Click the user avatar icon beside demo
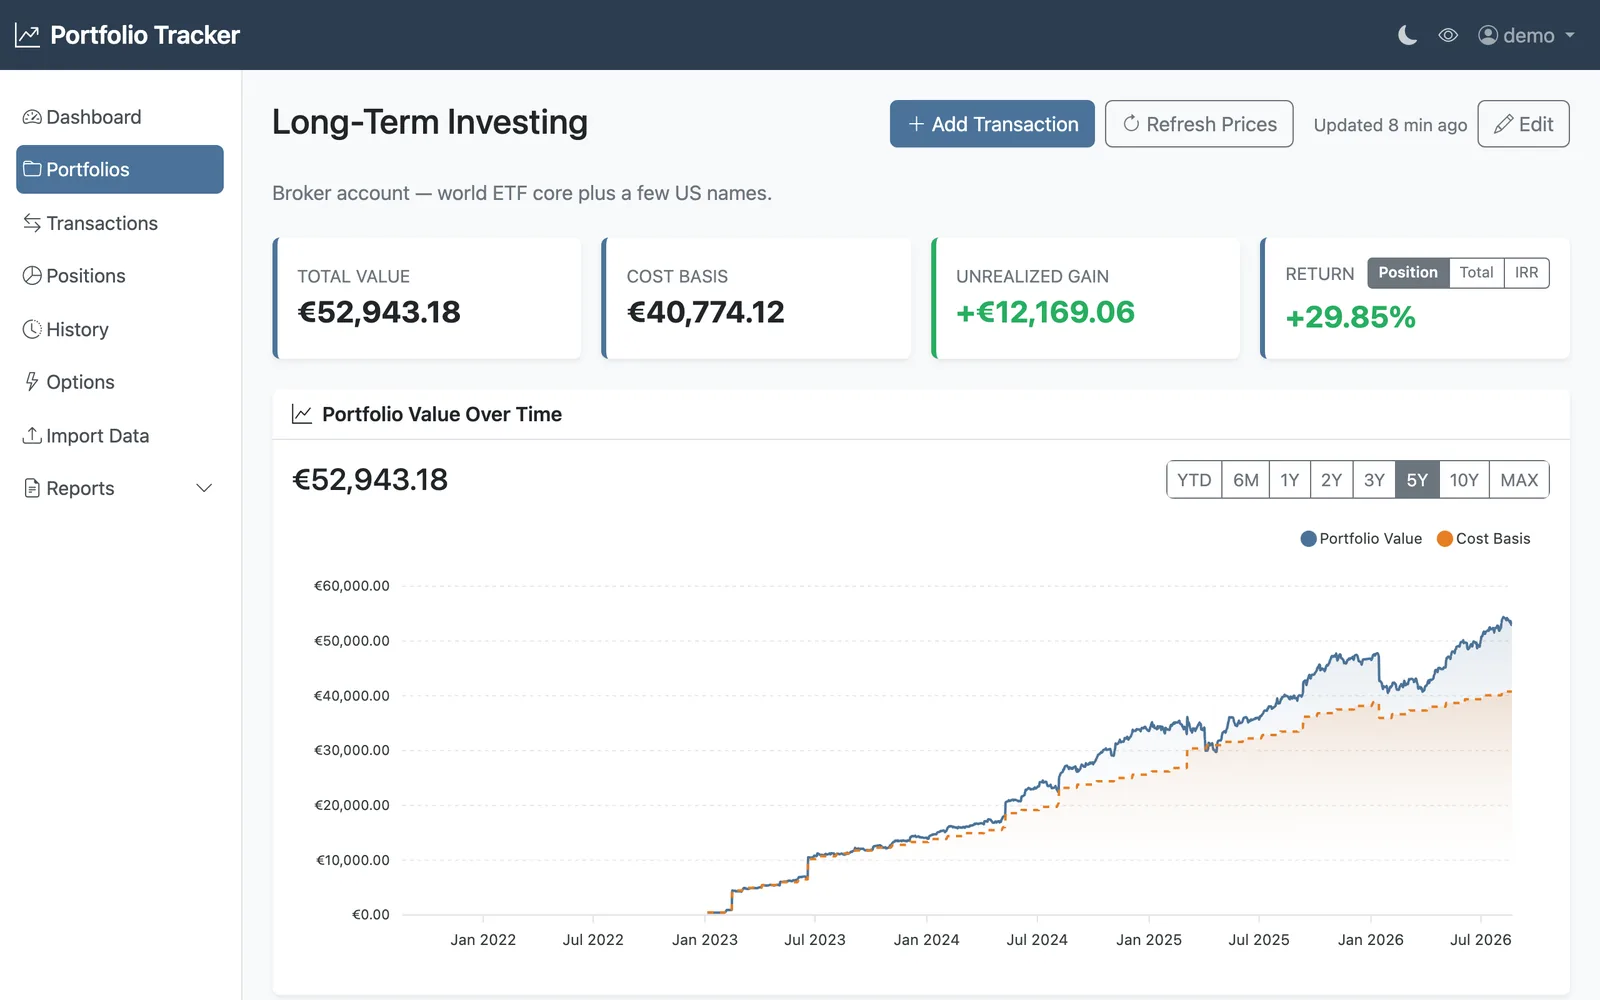This screenshot has height=1000, width=1600. pyautogui.click(x=1488, y=36)
